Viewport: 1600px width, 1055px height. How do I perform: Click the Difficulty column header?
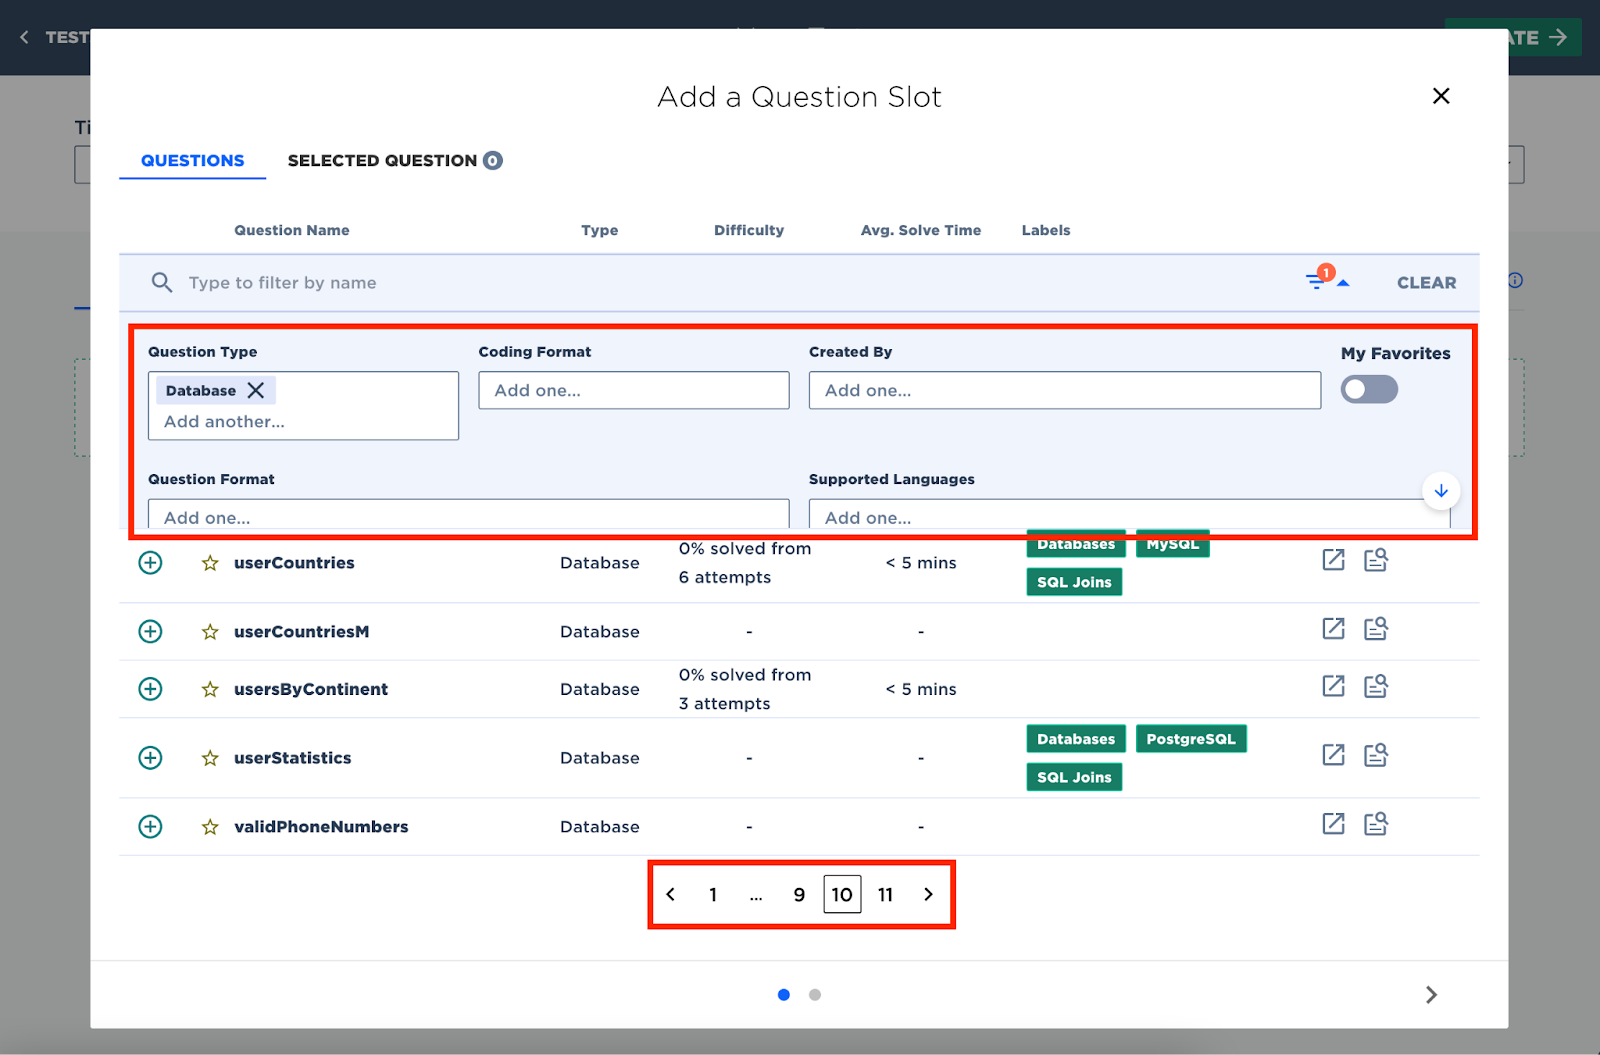pos(749,230)
